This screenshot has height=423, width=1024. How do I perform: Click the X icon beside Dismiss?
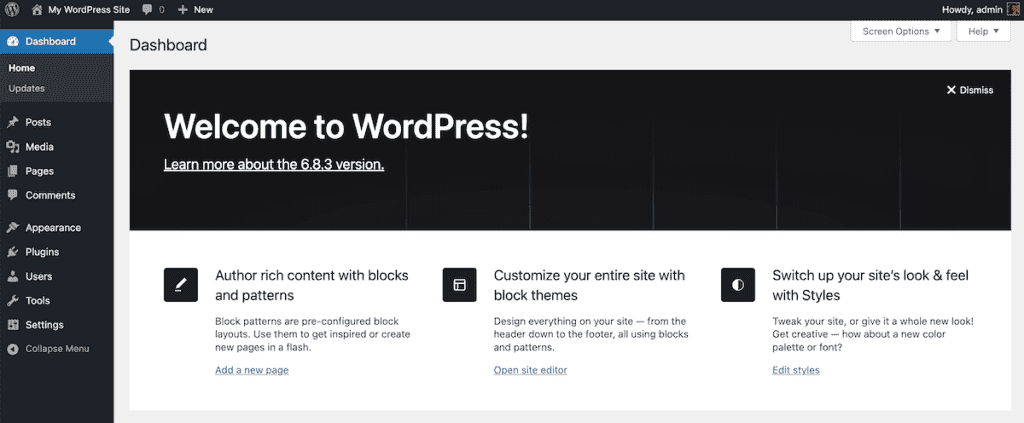click(951, 90)
